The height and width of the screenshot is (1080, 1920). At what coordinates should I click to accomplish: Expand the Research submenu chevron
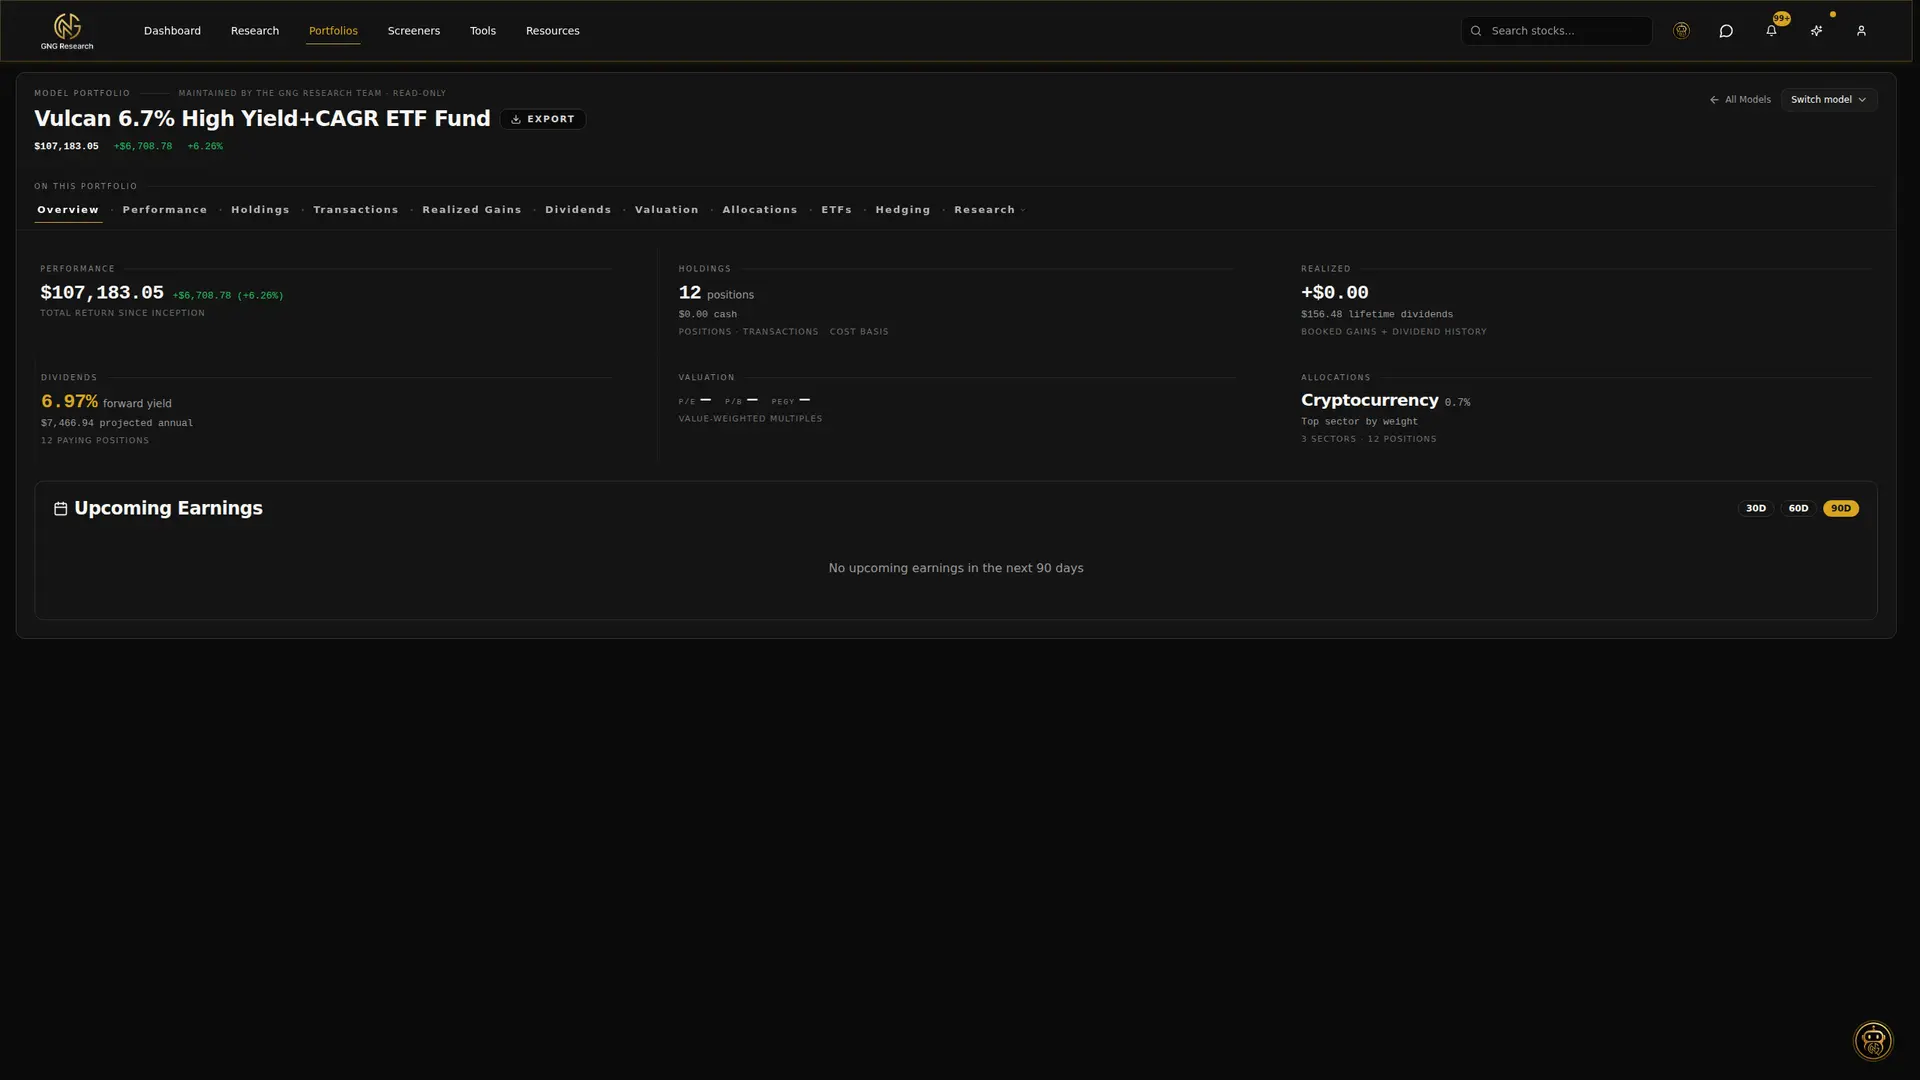[1023, 211]
